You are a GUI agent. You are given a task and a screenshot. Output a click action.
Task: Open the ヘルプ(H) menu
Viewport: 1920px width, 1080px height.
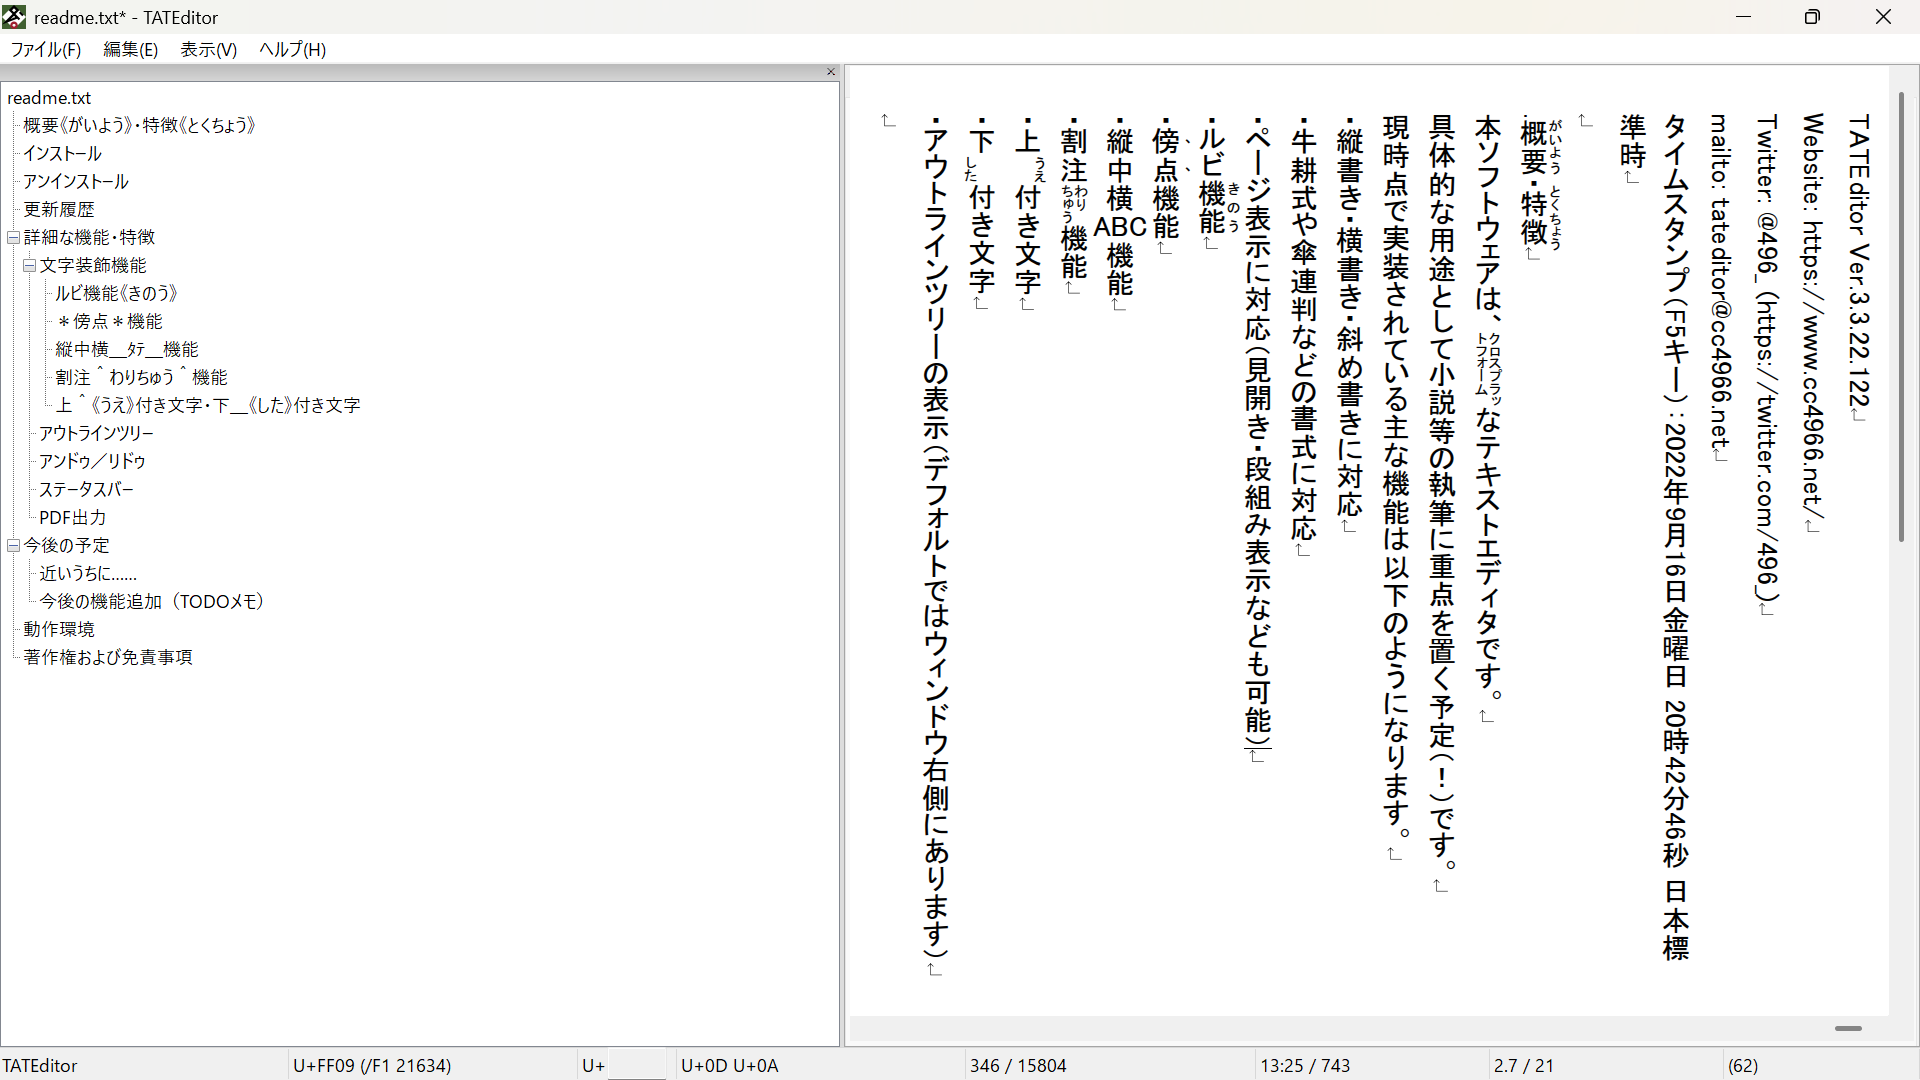click(292, 49)
